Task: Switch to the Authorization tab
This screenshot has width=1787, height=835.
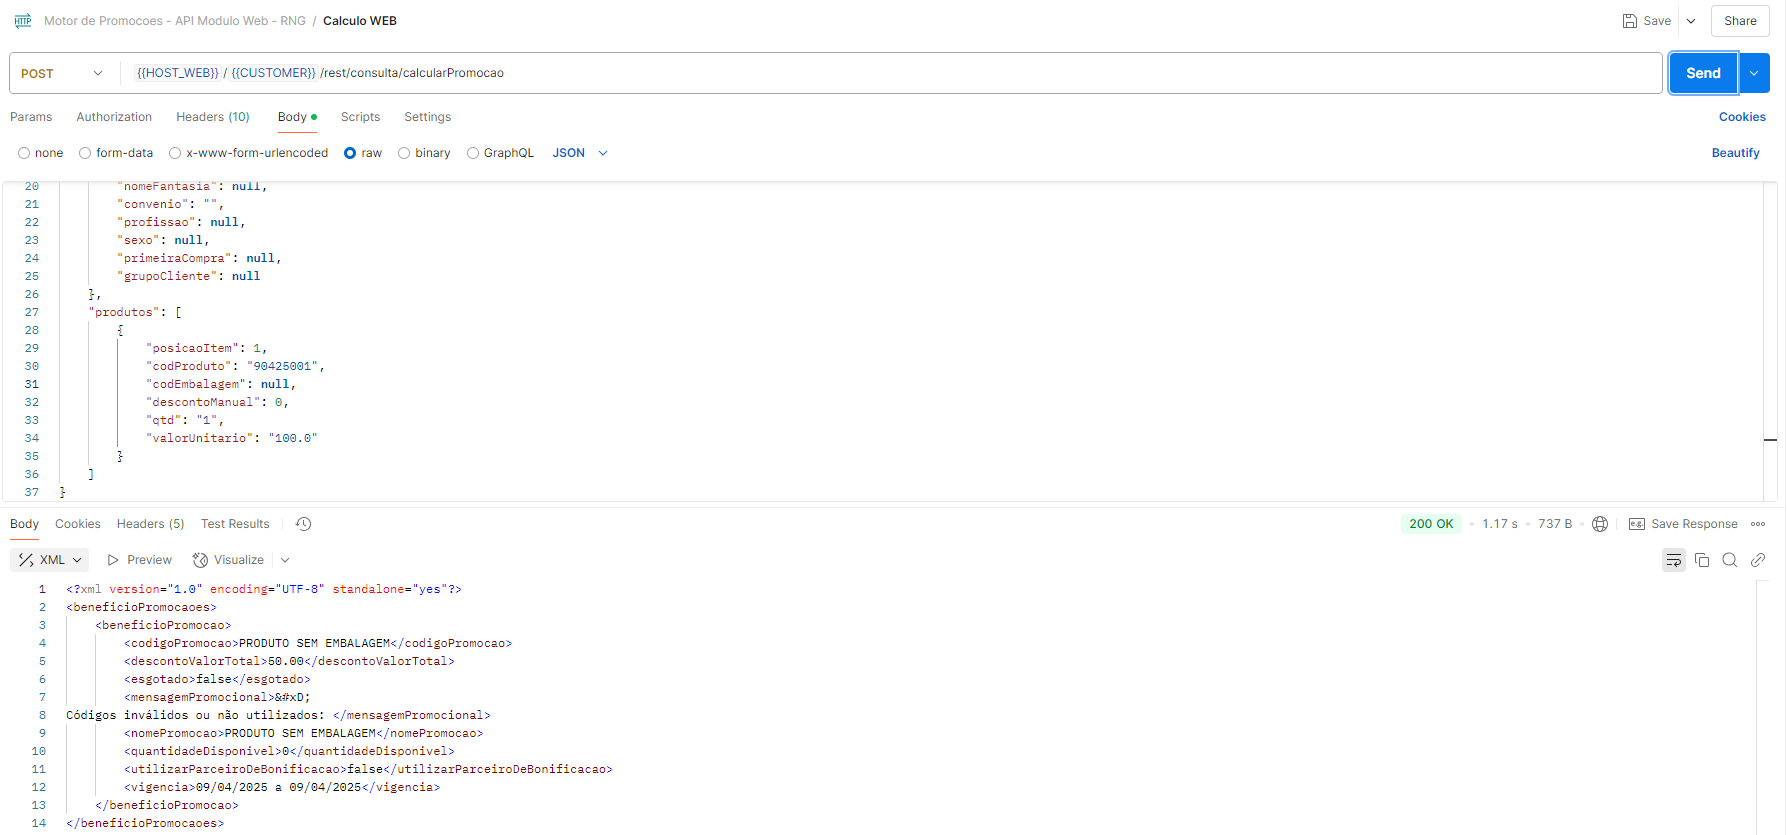Action: coord(114,117)
